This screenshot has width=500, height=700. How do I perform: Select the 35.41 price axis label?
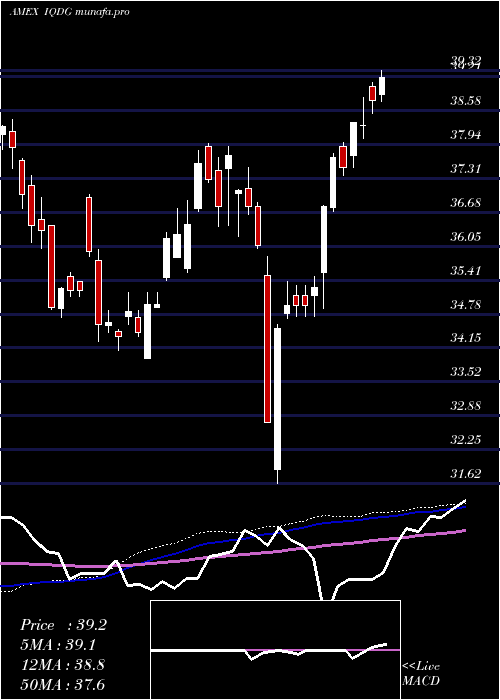[x=466, y=271]
